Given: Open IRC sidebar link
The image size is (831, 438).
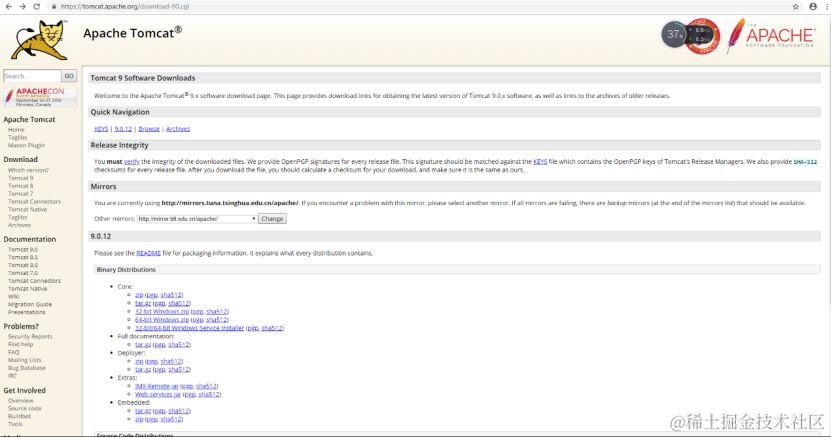Looking at the screenshot, I should (12, 375).
